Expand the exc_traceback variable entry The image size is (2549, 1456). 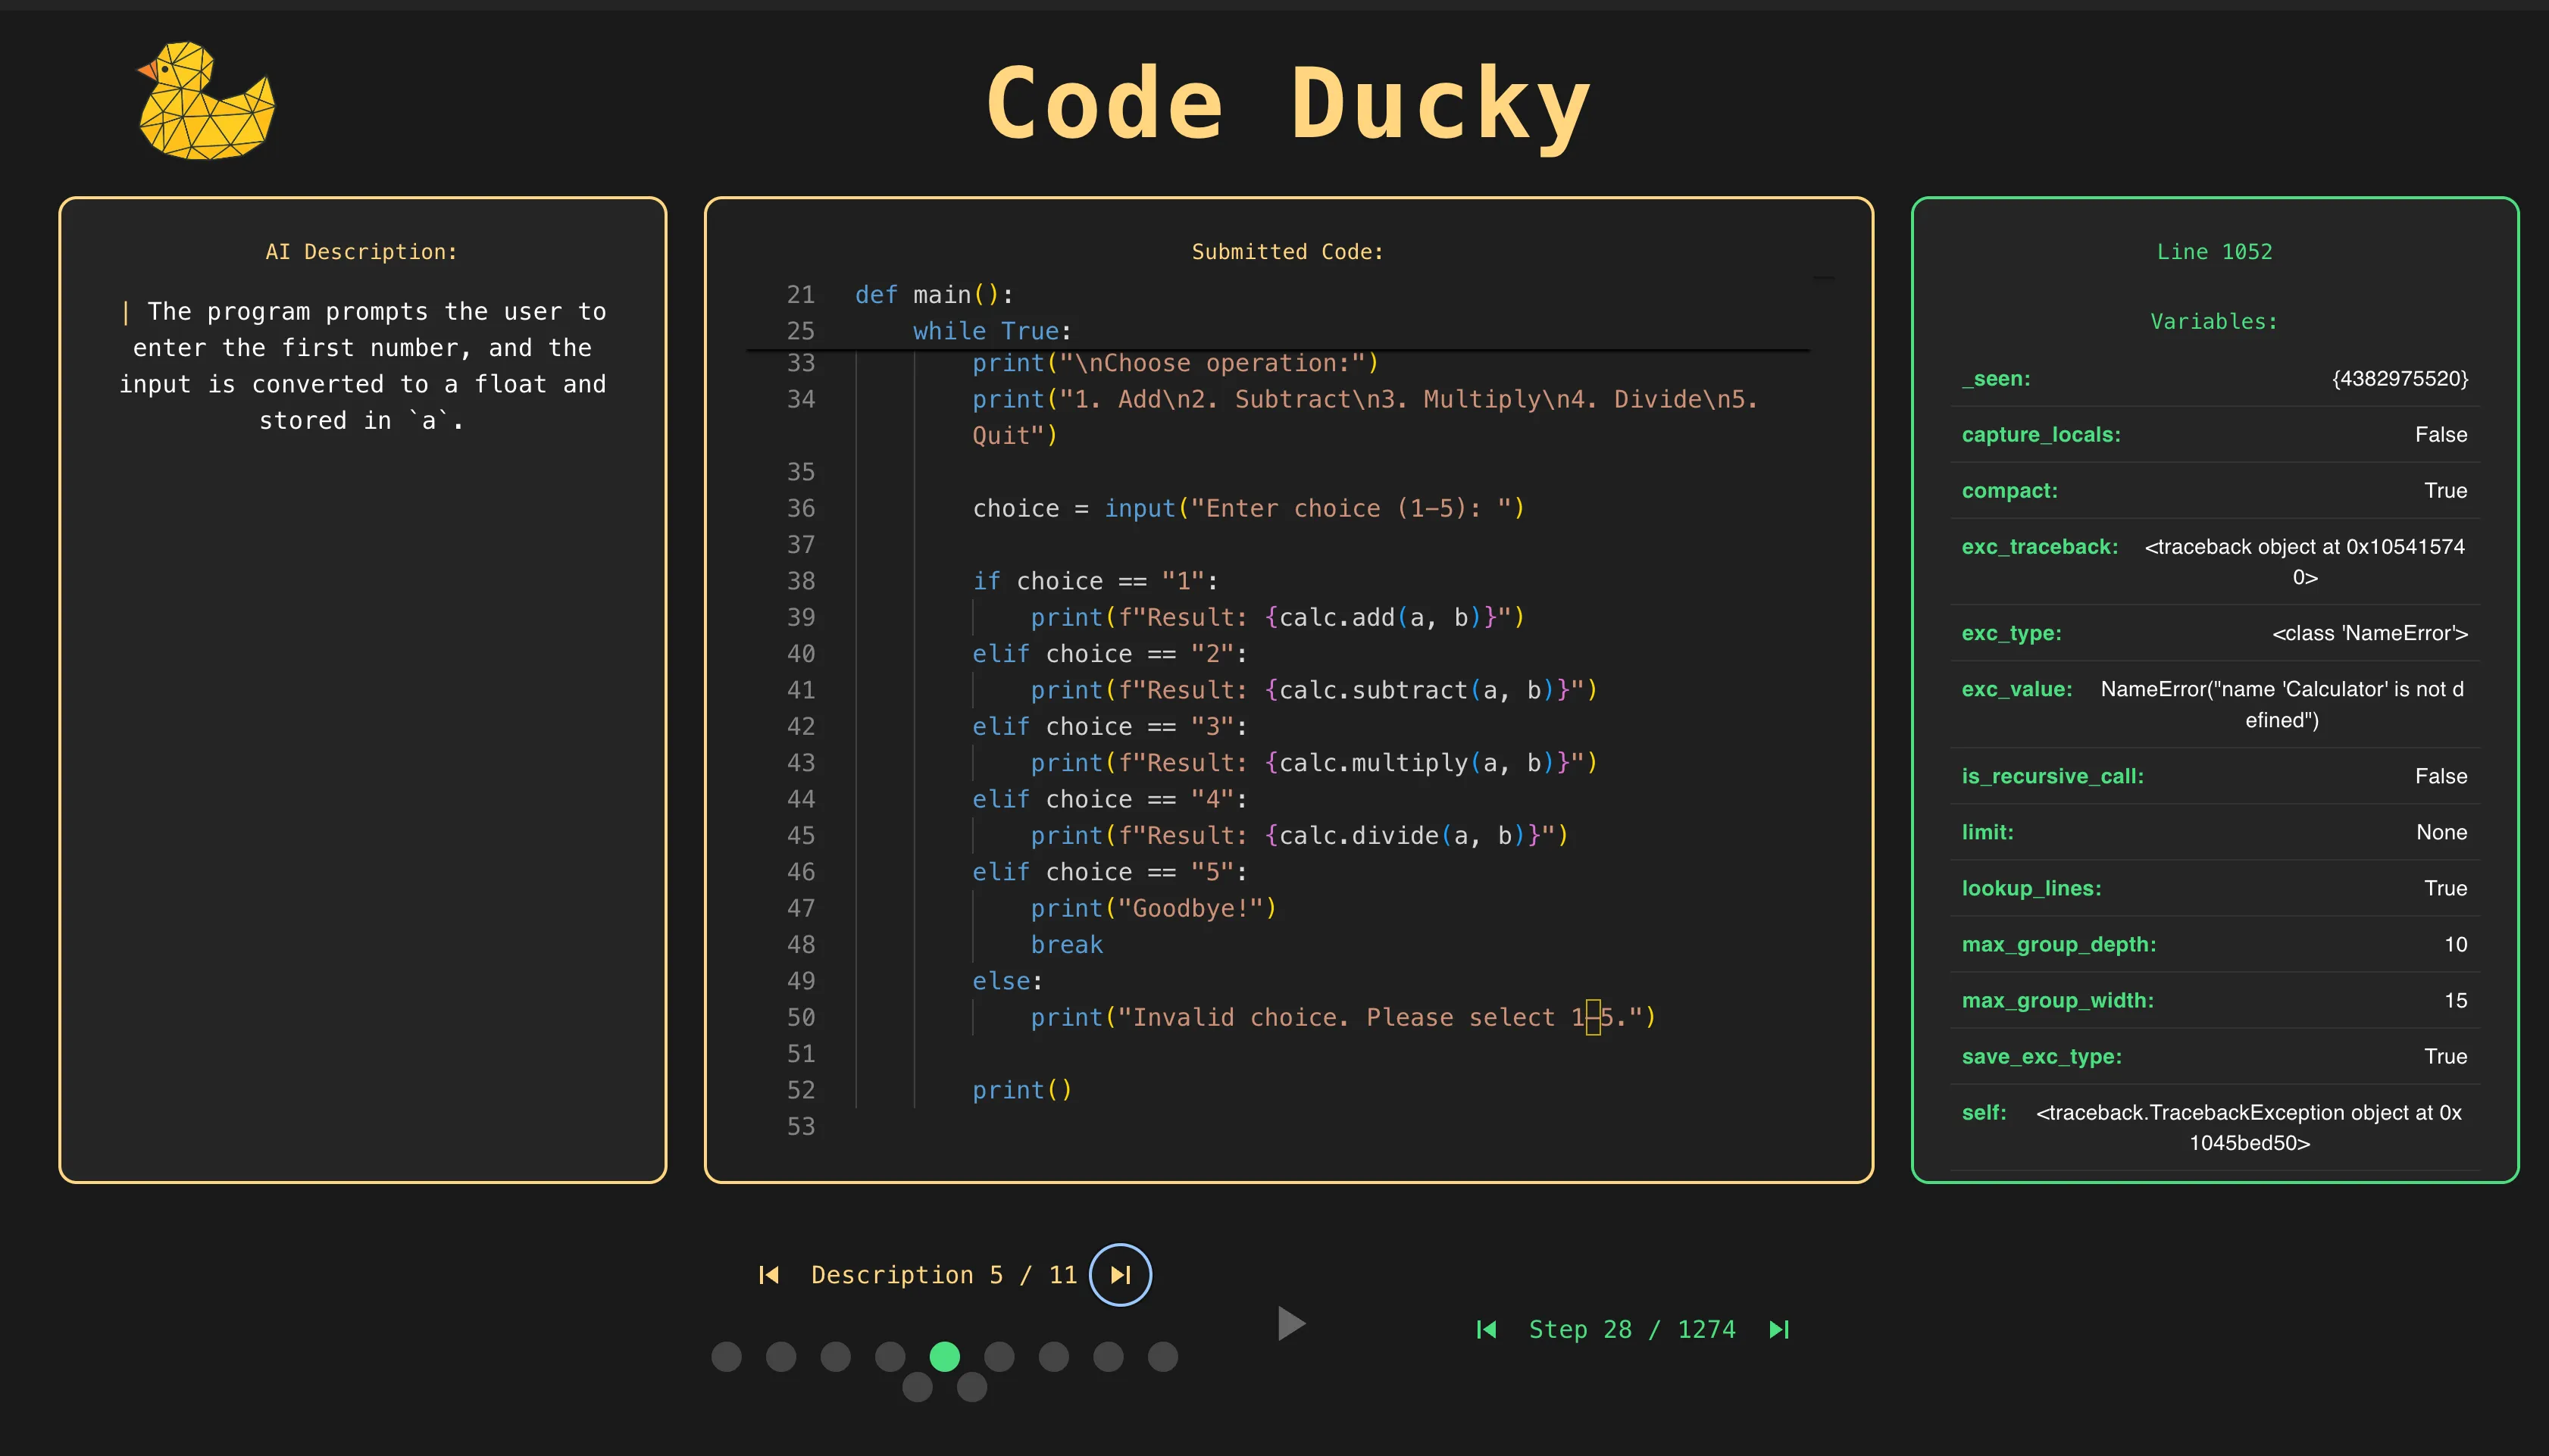pos(2040,546)
